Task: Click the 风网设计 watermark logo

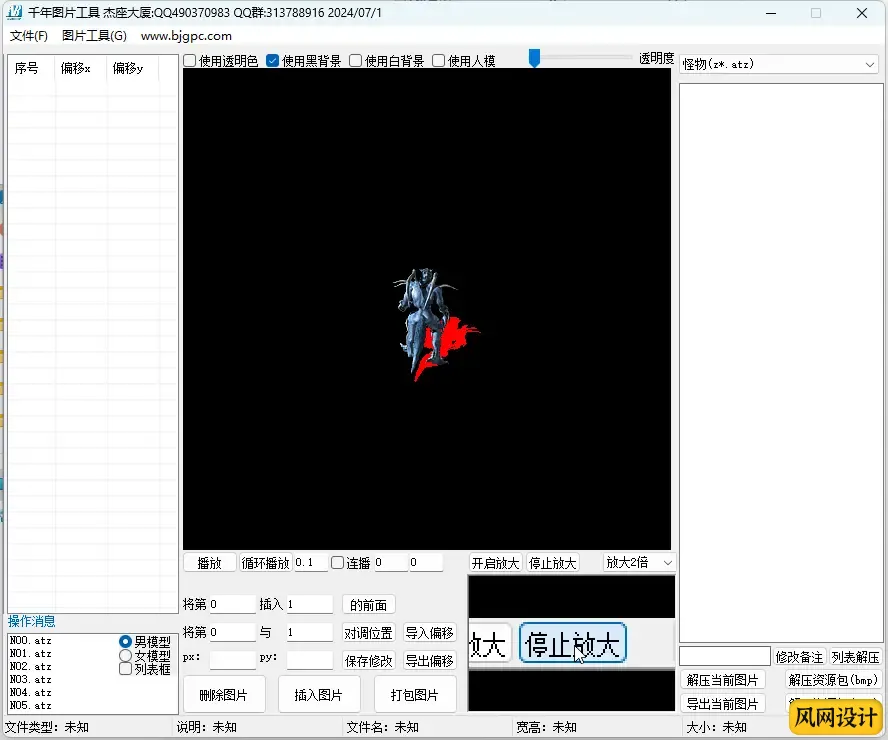Action: (835, 717)
